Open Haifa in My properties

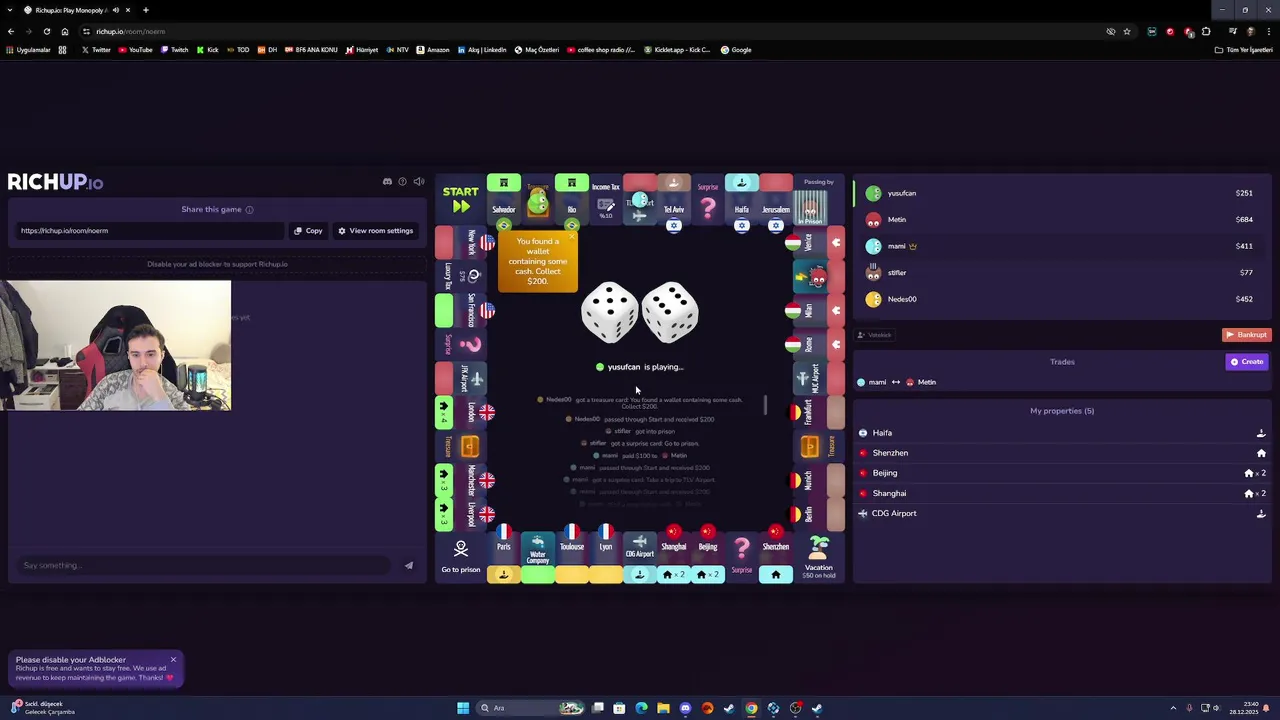[x=1062, y=433]
